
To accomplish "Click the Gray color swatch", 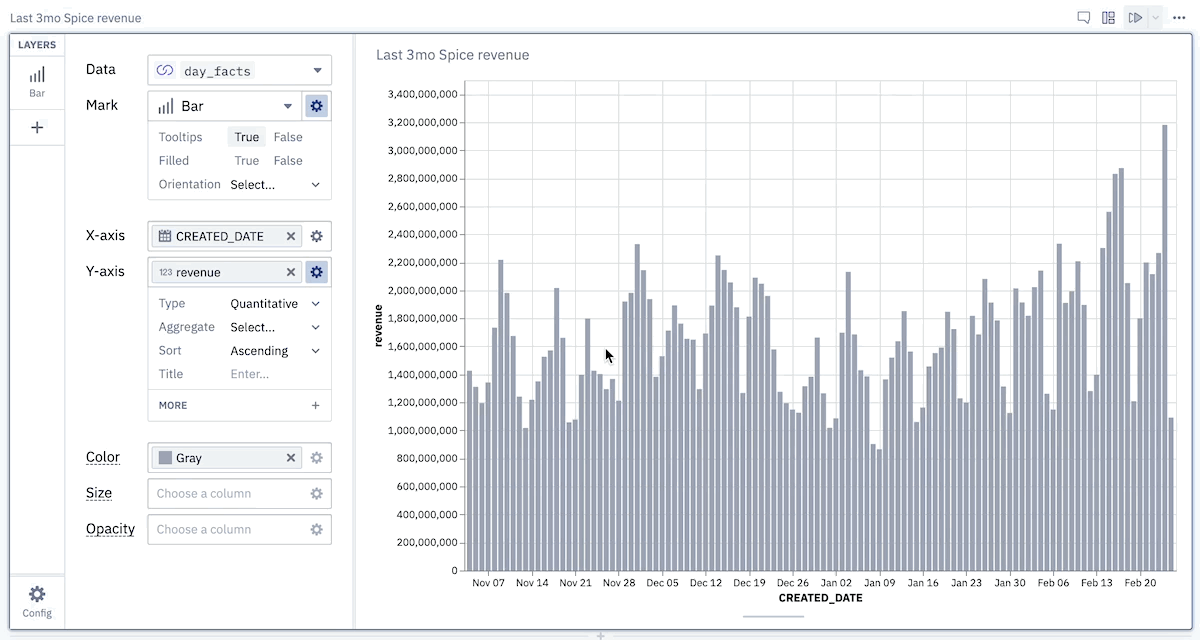I will click(x=165, y=458).
